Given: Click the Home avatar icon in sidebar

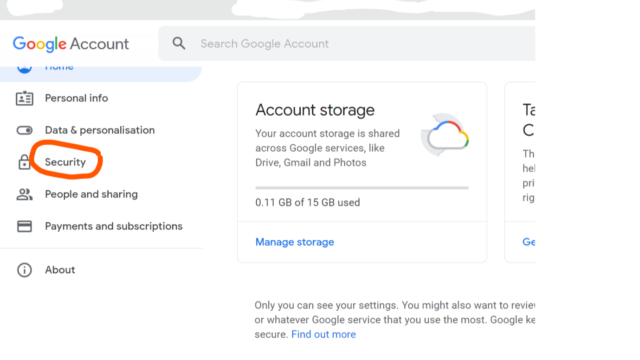Looking at the screenshot, I should [24, 68].
